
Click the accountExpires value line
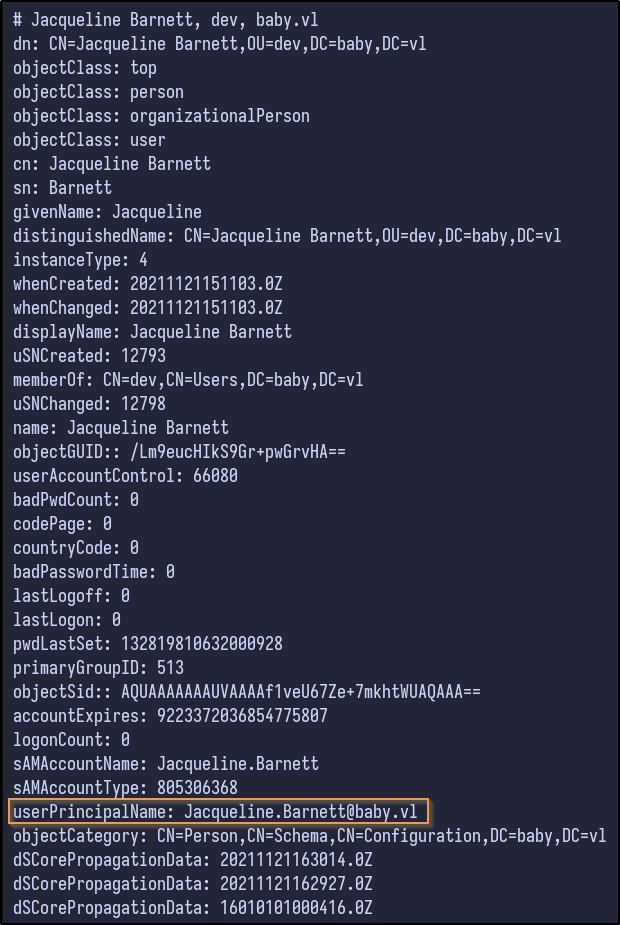point(170,715)
